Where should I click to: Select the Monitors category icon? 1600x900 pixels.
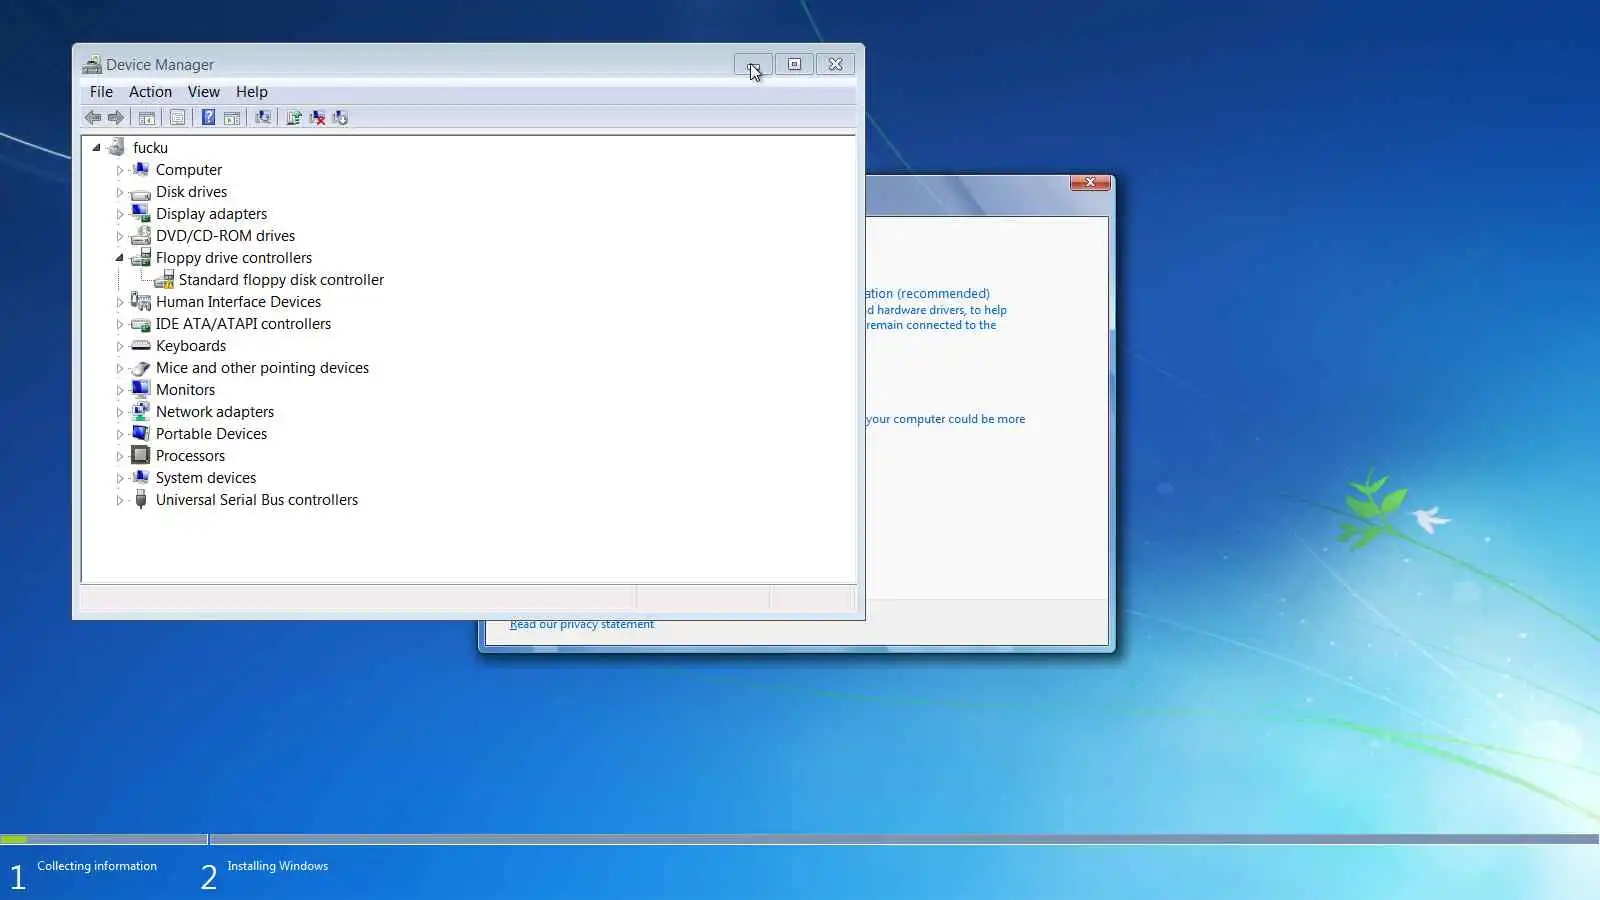tap(141, 390)
